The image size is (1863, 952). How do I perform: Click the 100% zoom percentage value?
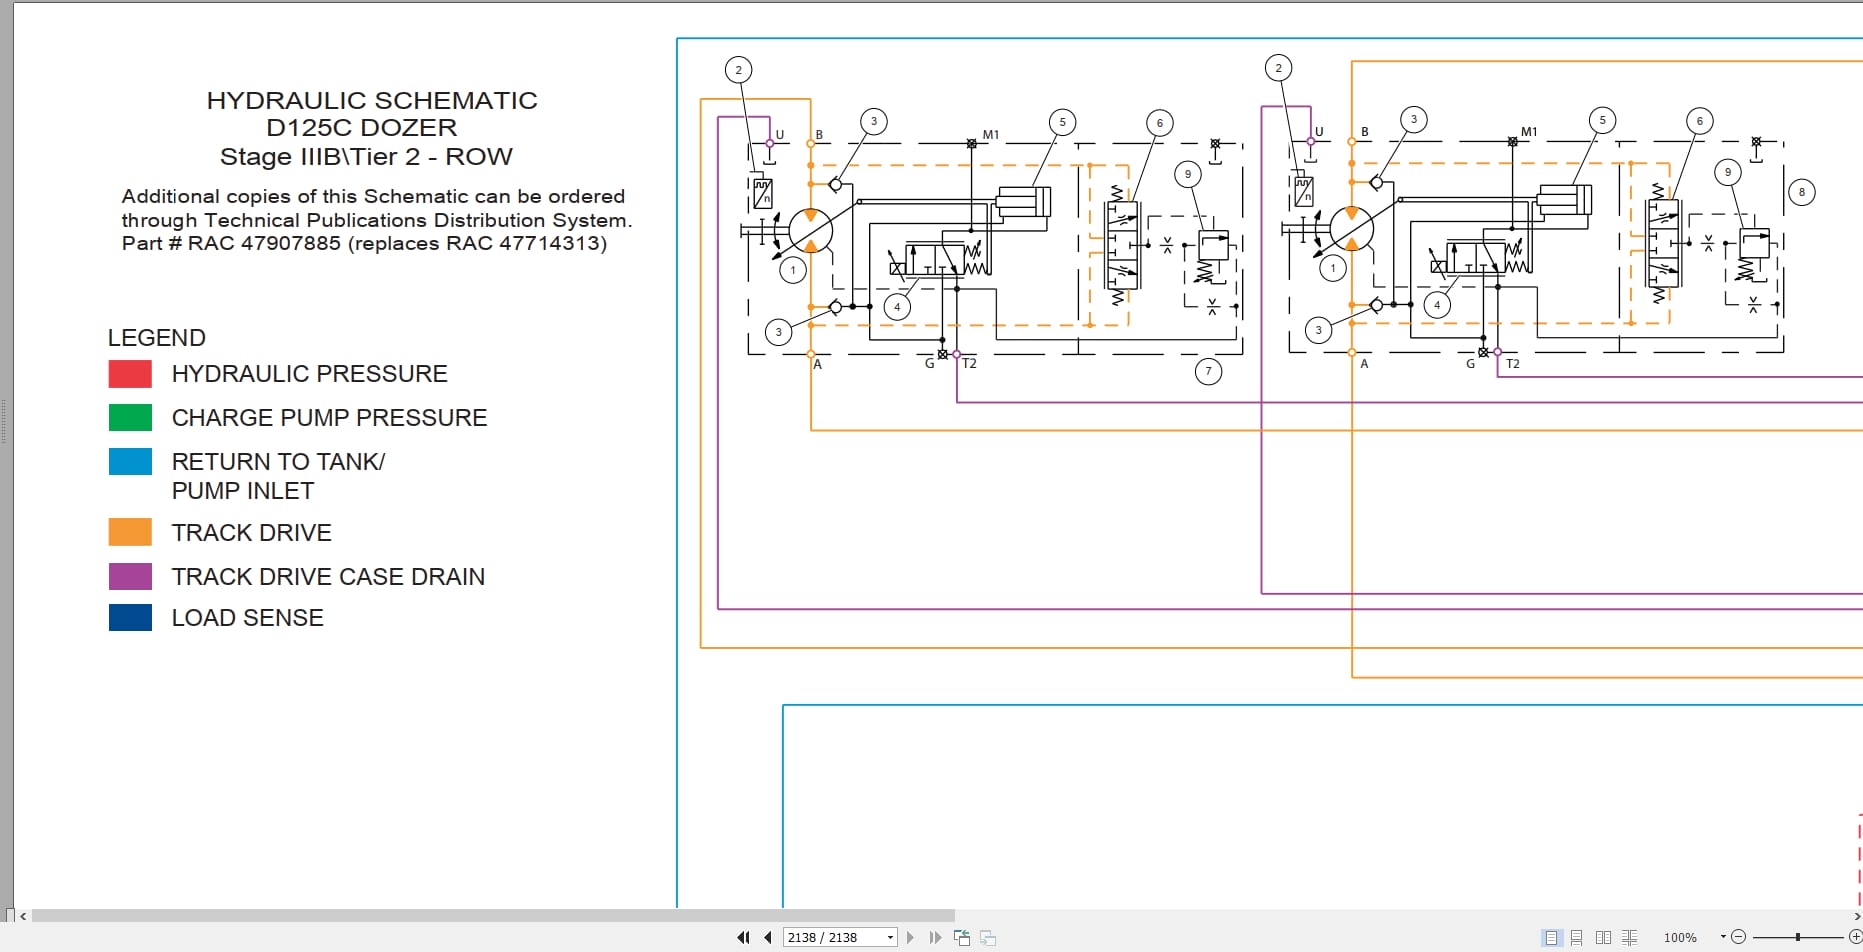pyautogui.click(x=1680, y=937)
